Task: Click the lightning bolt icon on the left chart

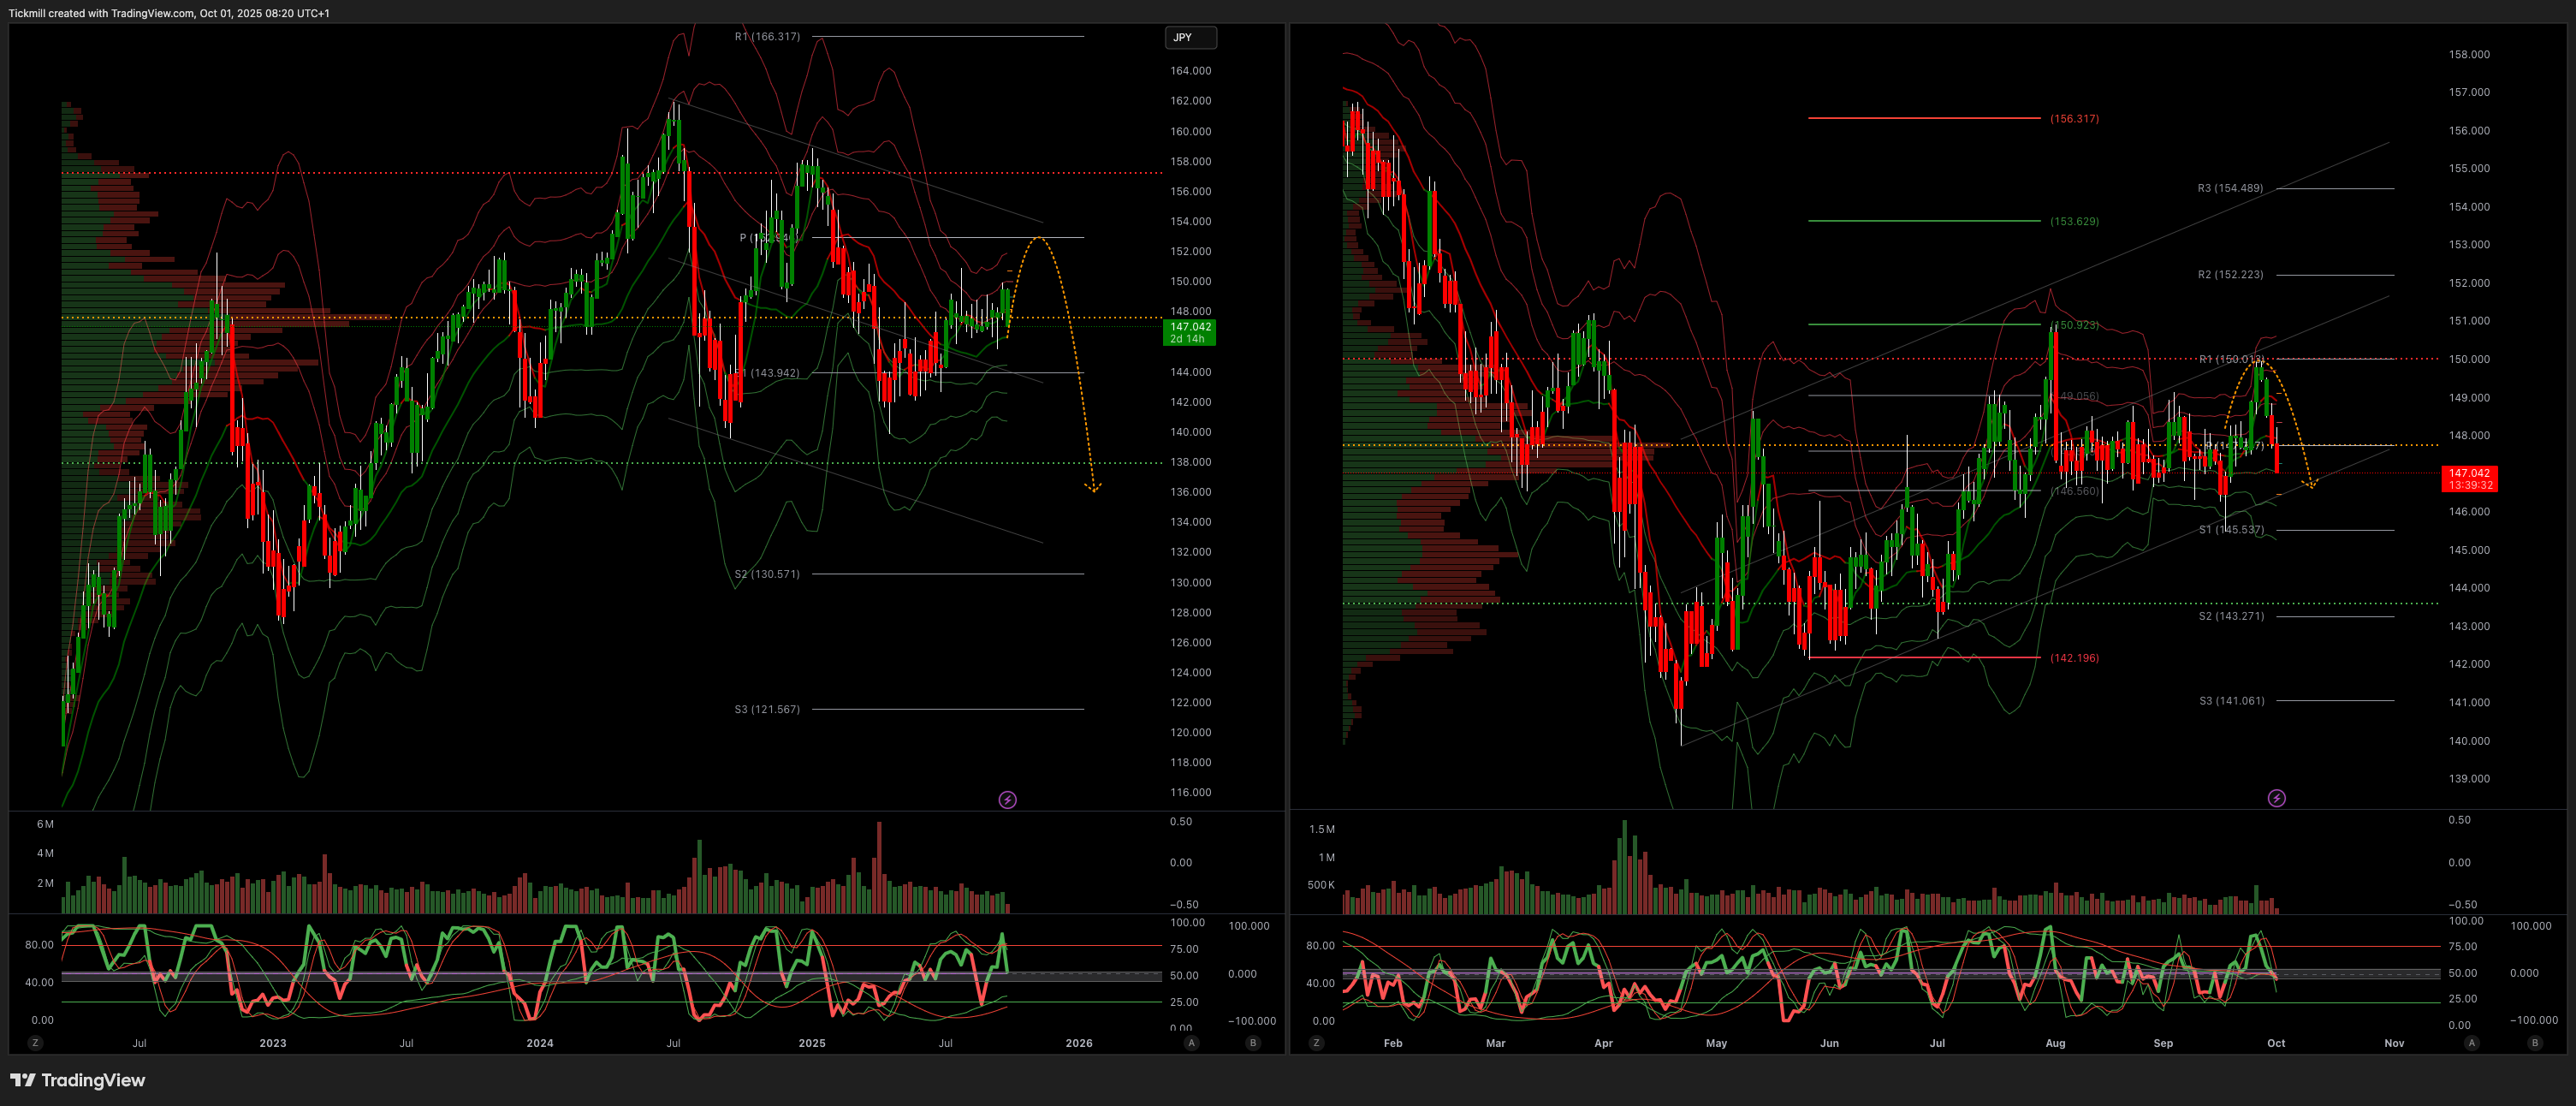Action: click(1007, 800)
